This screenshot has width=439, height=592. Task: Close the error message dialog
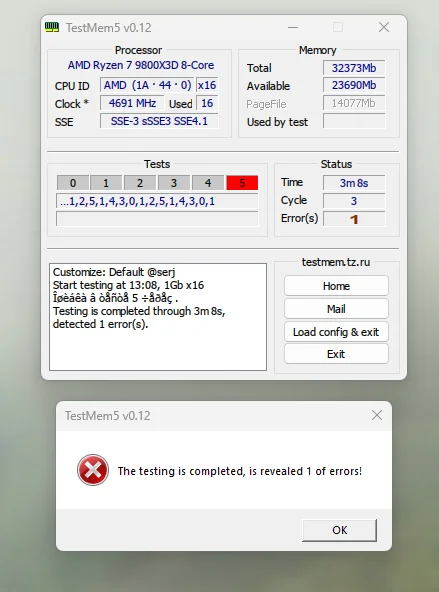pyautogui.click(x=377, y=415)
